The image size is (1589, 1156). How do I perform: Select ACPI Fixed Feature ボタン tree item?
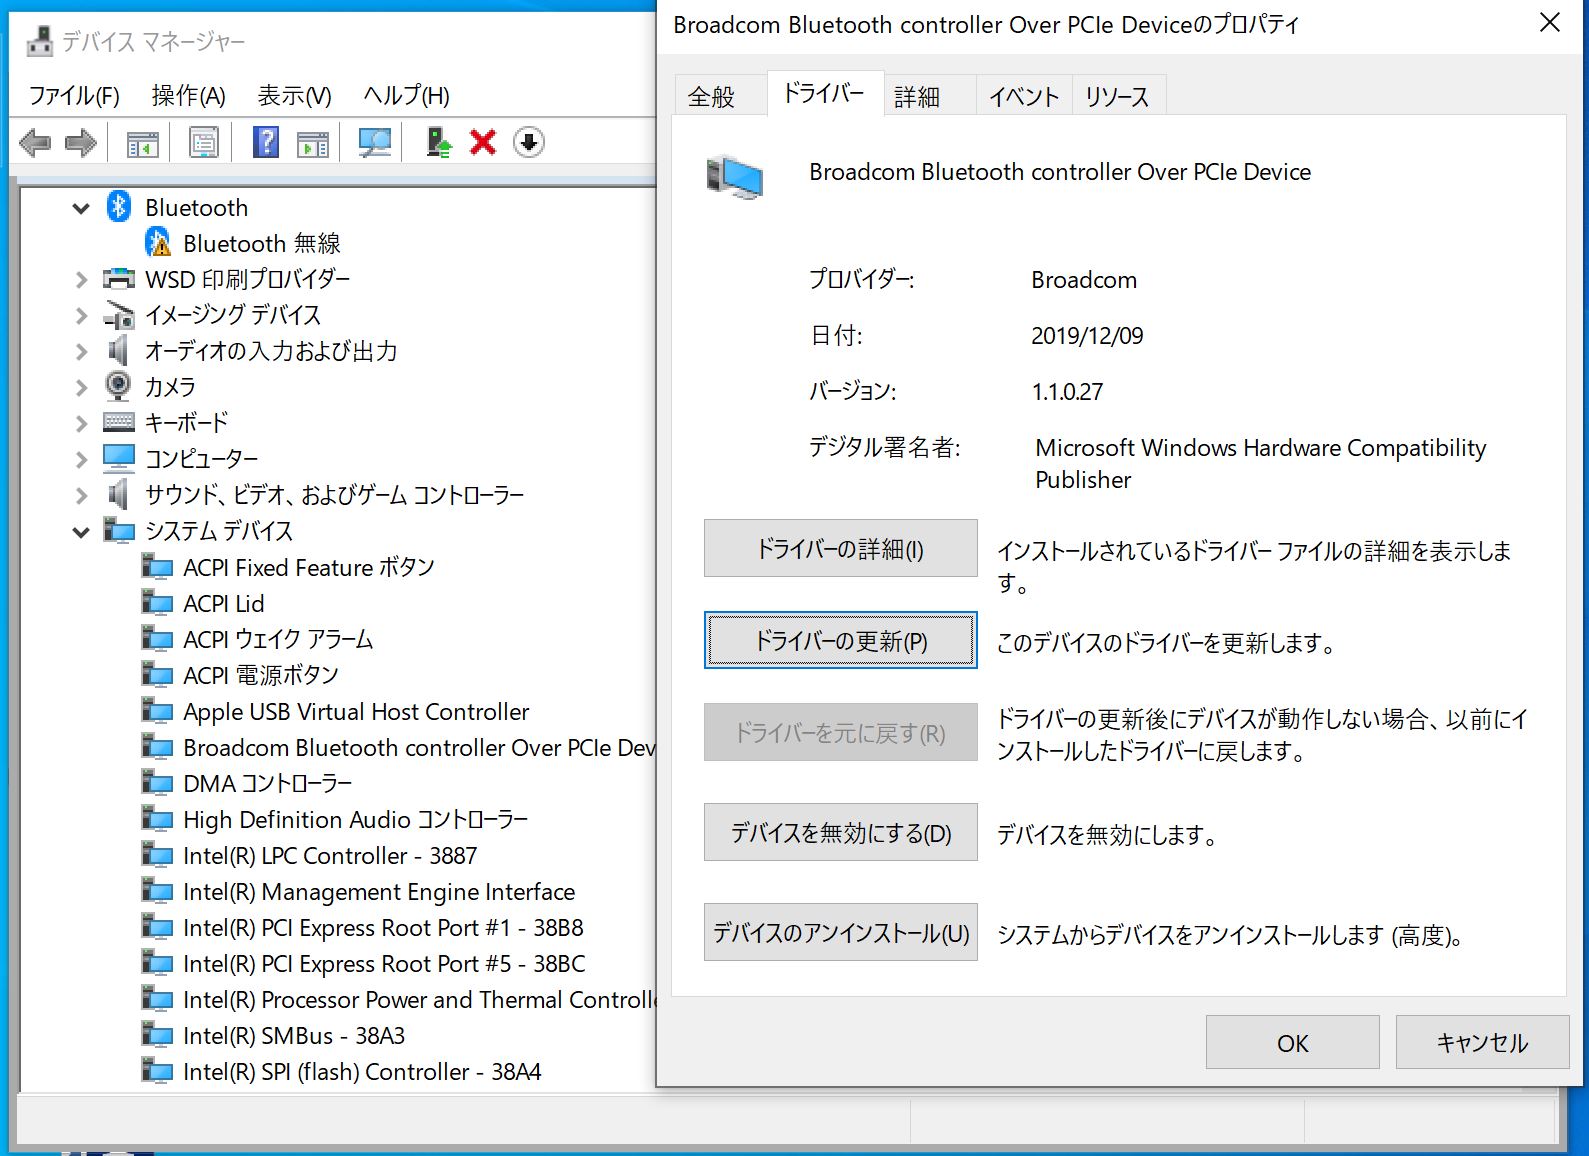click(309, 567)
